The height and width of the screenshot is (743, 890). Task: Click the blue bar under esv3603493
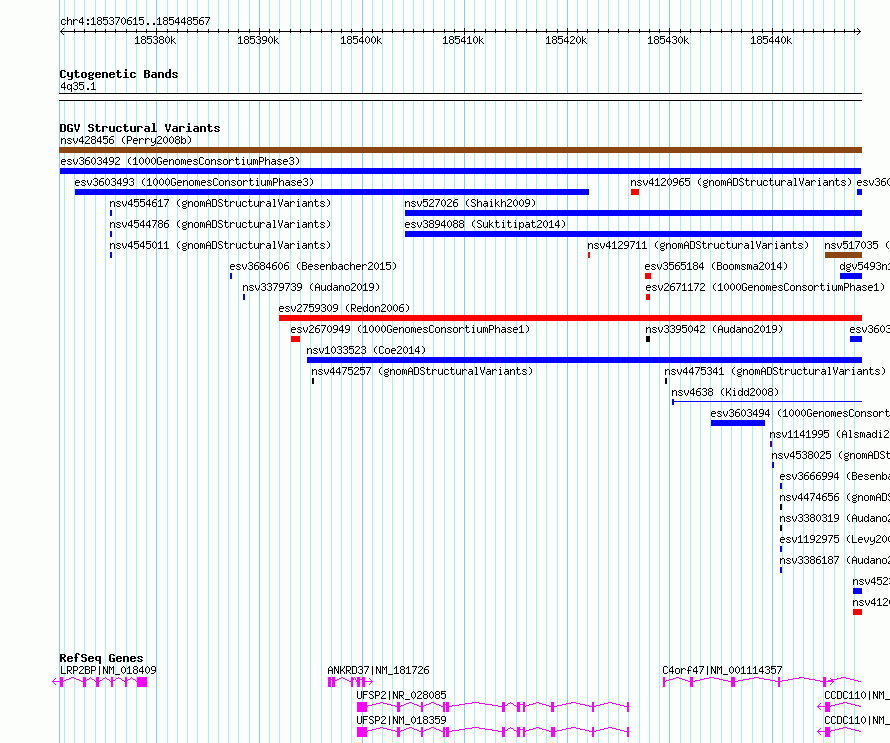coord(332,192)
